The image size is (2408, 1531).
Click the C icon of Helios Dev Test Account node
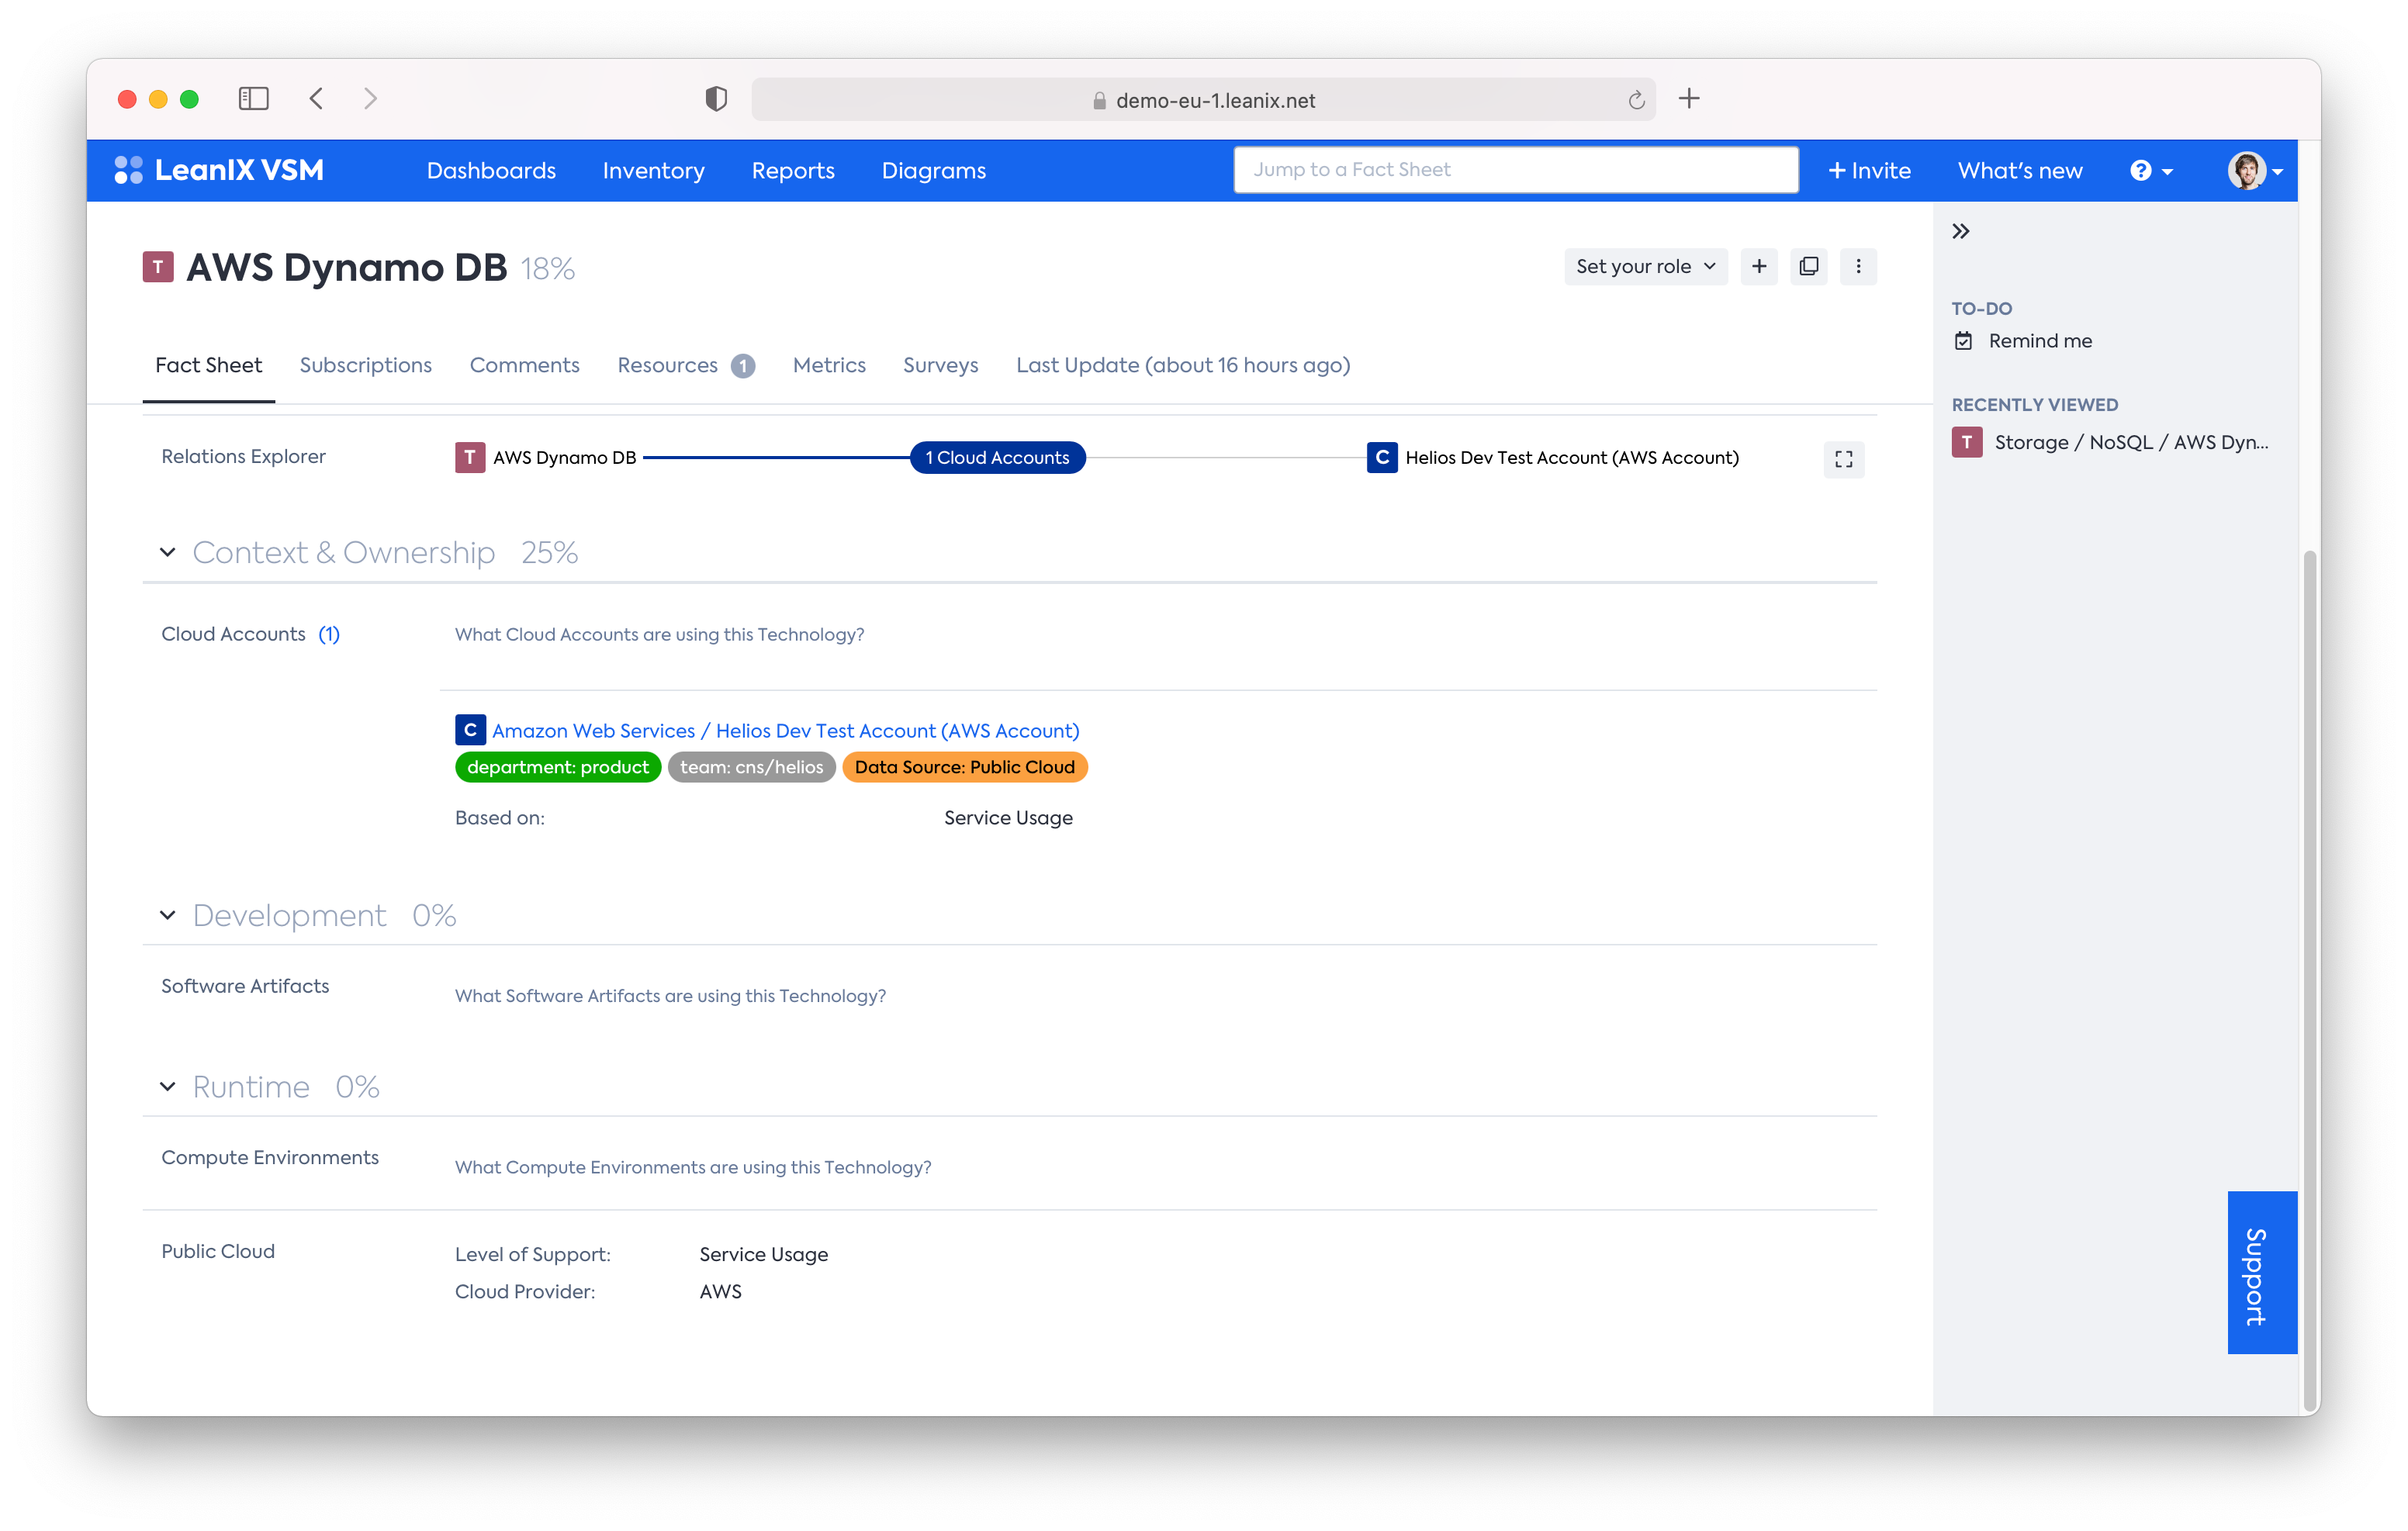point(1382,457)
